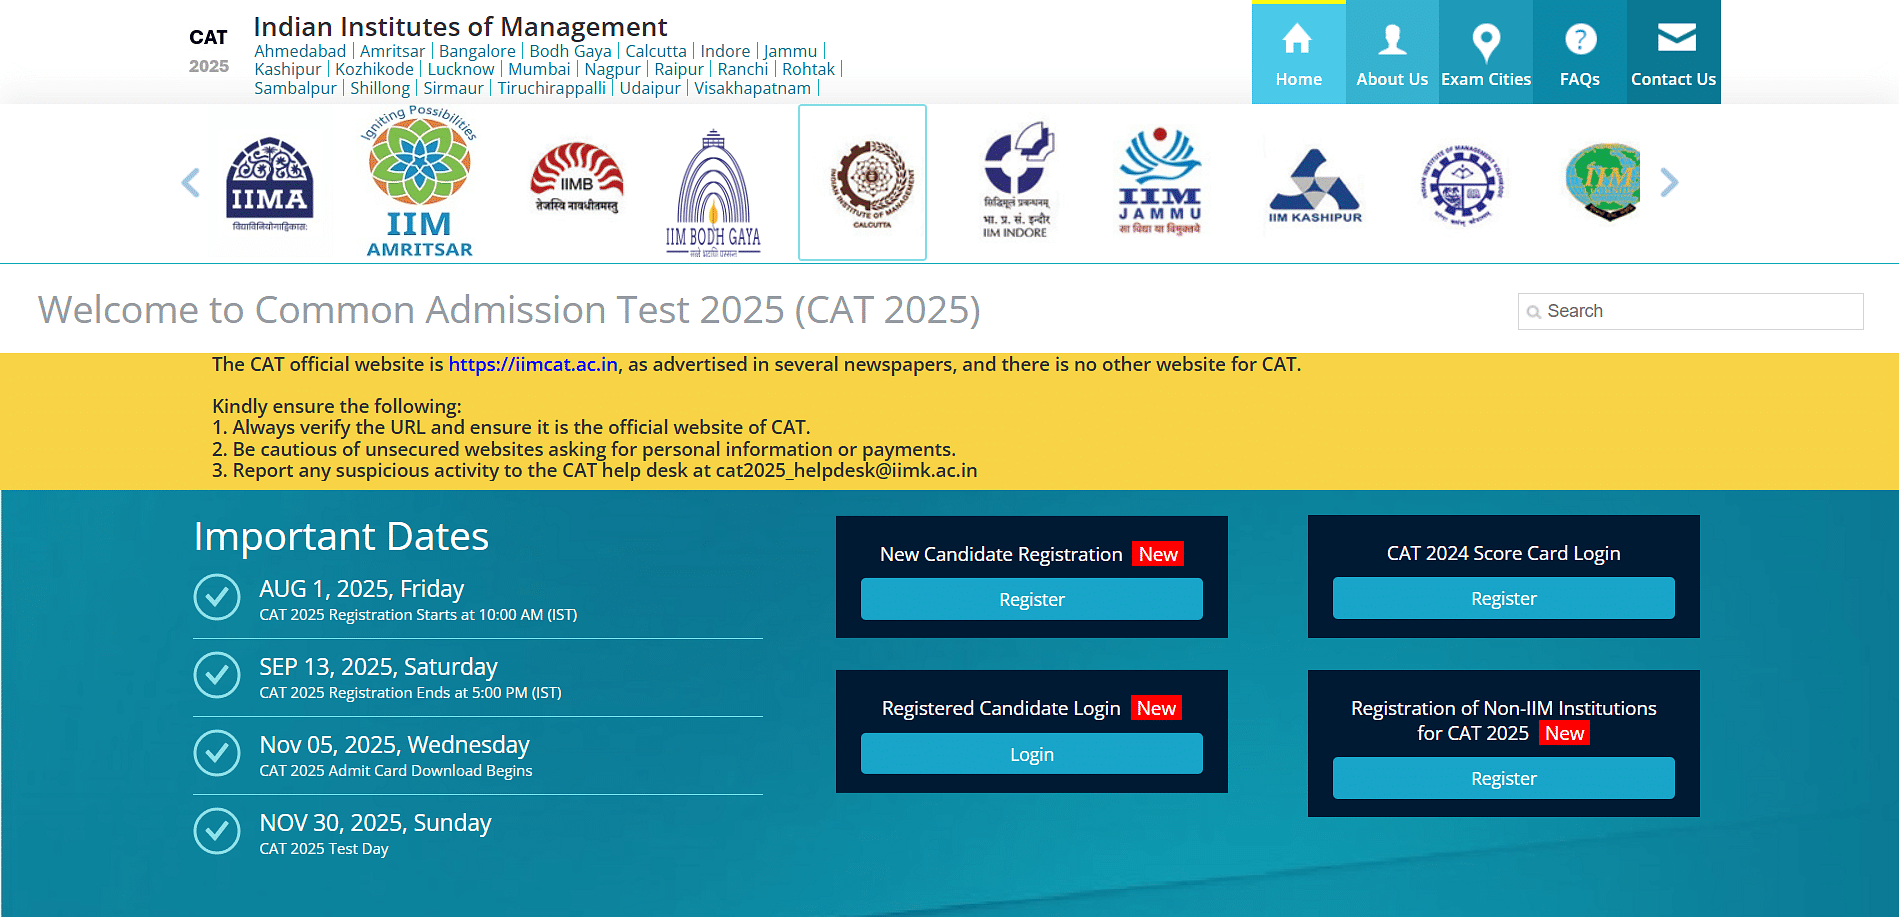Click the green globe IIM logo
Screen dimensions: 1899x917
pyautogui.click(x=1602, y=181)
